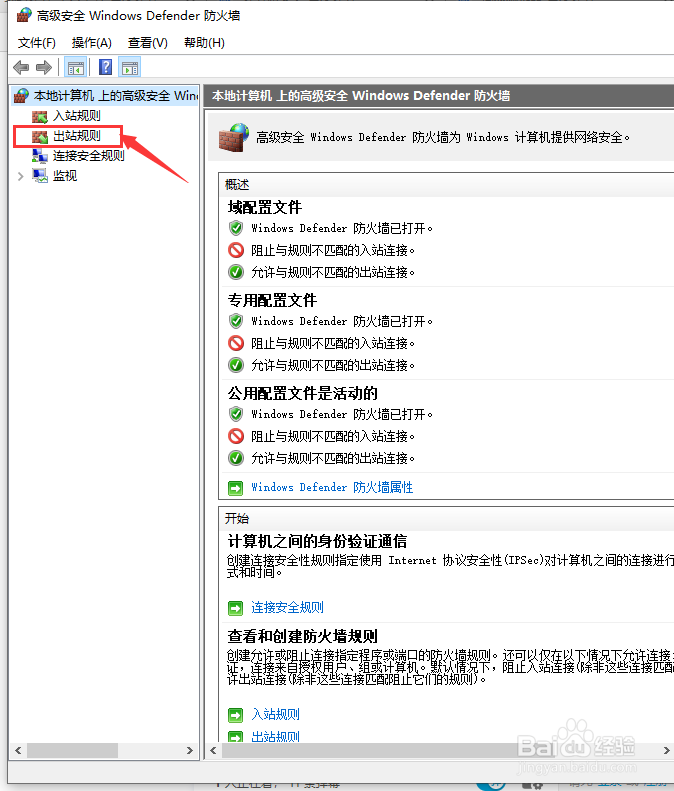Screen dimensions: 674x791
Task: Toggle the show/hide console tree toolbar icon
Action: coord(76,67)
